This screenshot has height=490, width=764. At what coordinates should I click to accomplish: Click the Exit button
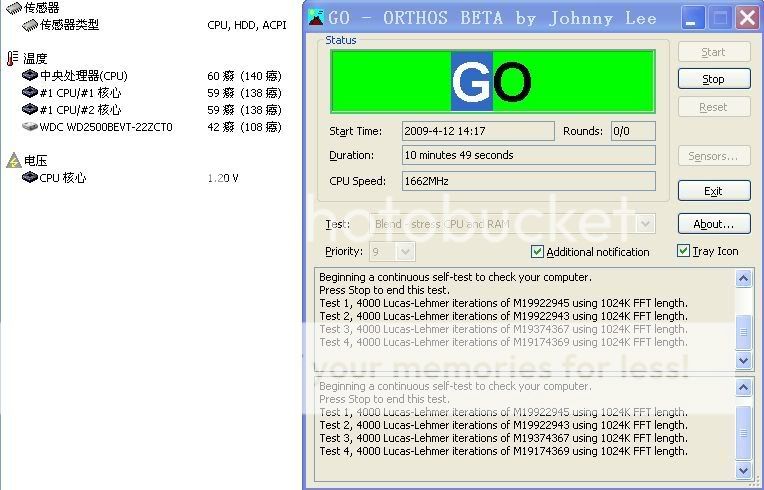(x=714, y=191)
